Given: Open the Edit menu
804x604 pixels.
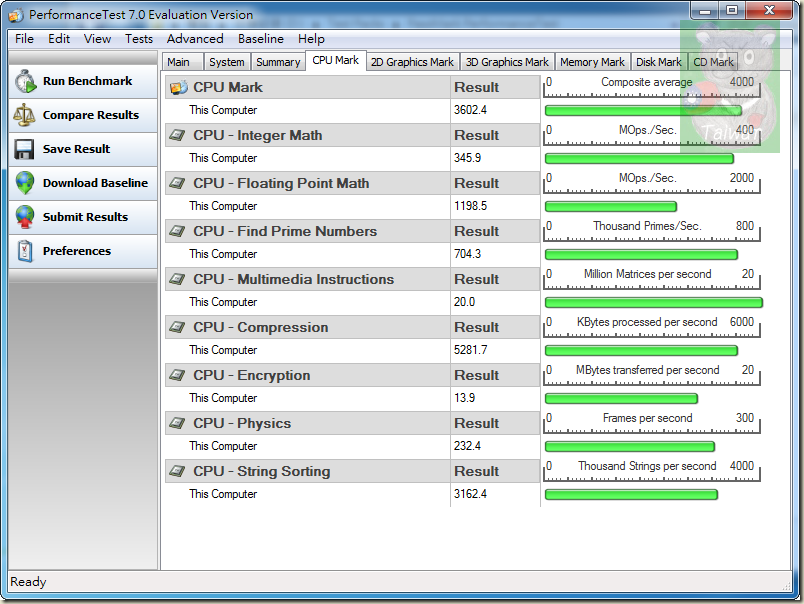Looking at the screenshot, I should point(59,39).
